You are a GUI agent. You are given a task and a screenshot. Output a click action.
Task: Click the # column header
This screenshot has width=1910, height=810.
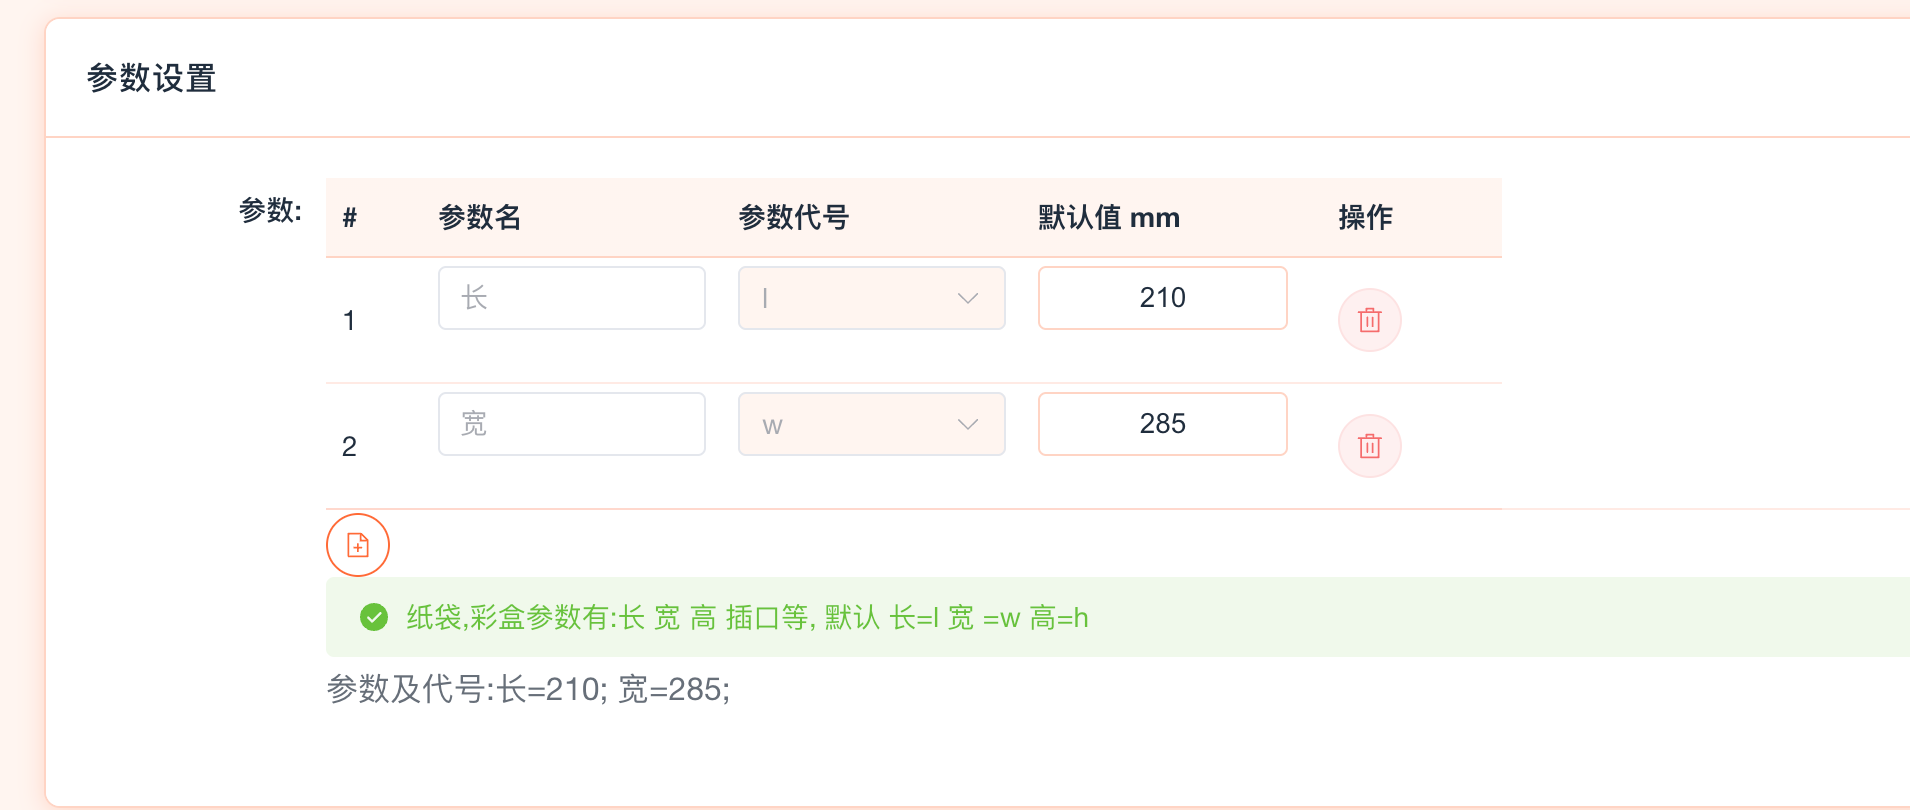(350, 217)
